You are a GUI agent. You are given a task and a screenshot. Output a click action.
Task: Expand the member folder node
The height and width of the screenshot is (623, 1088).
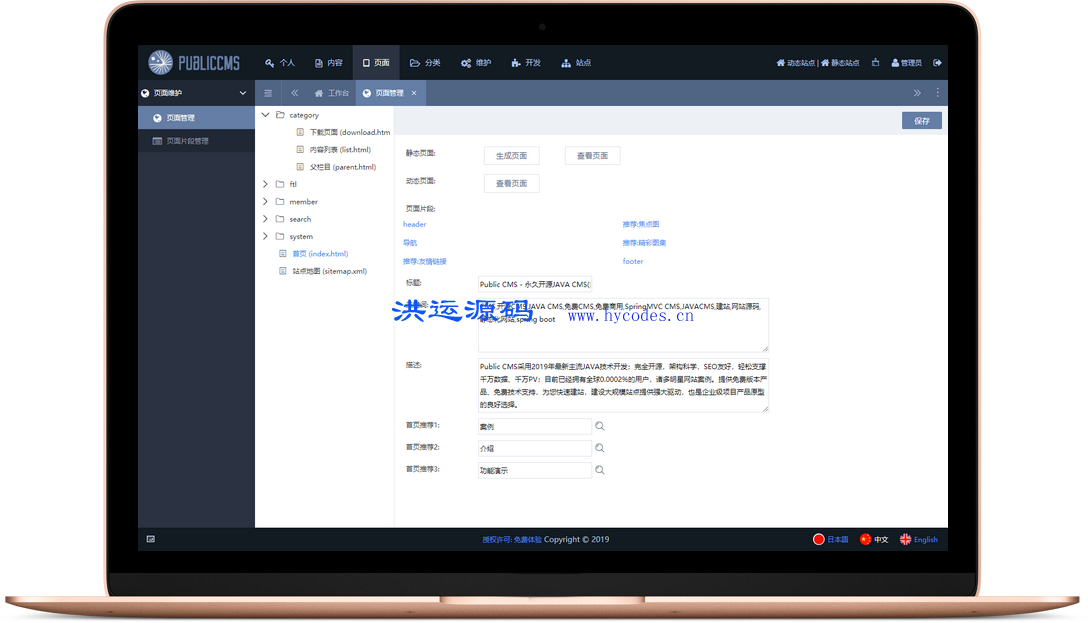pyautogui.click(x=265, y=201)
